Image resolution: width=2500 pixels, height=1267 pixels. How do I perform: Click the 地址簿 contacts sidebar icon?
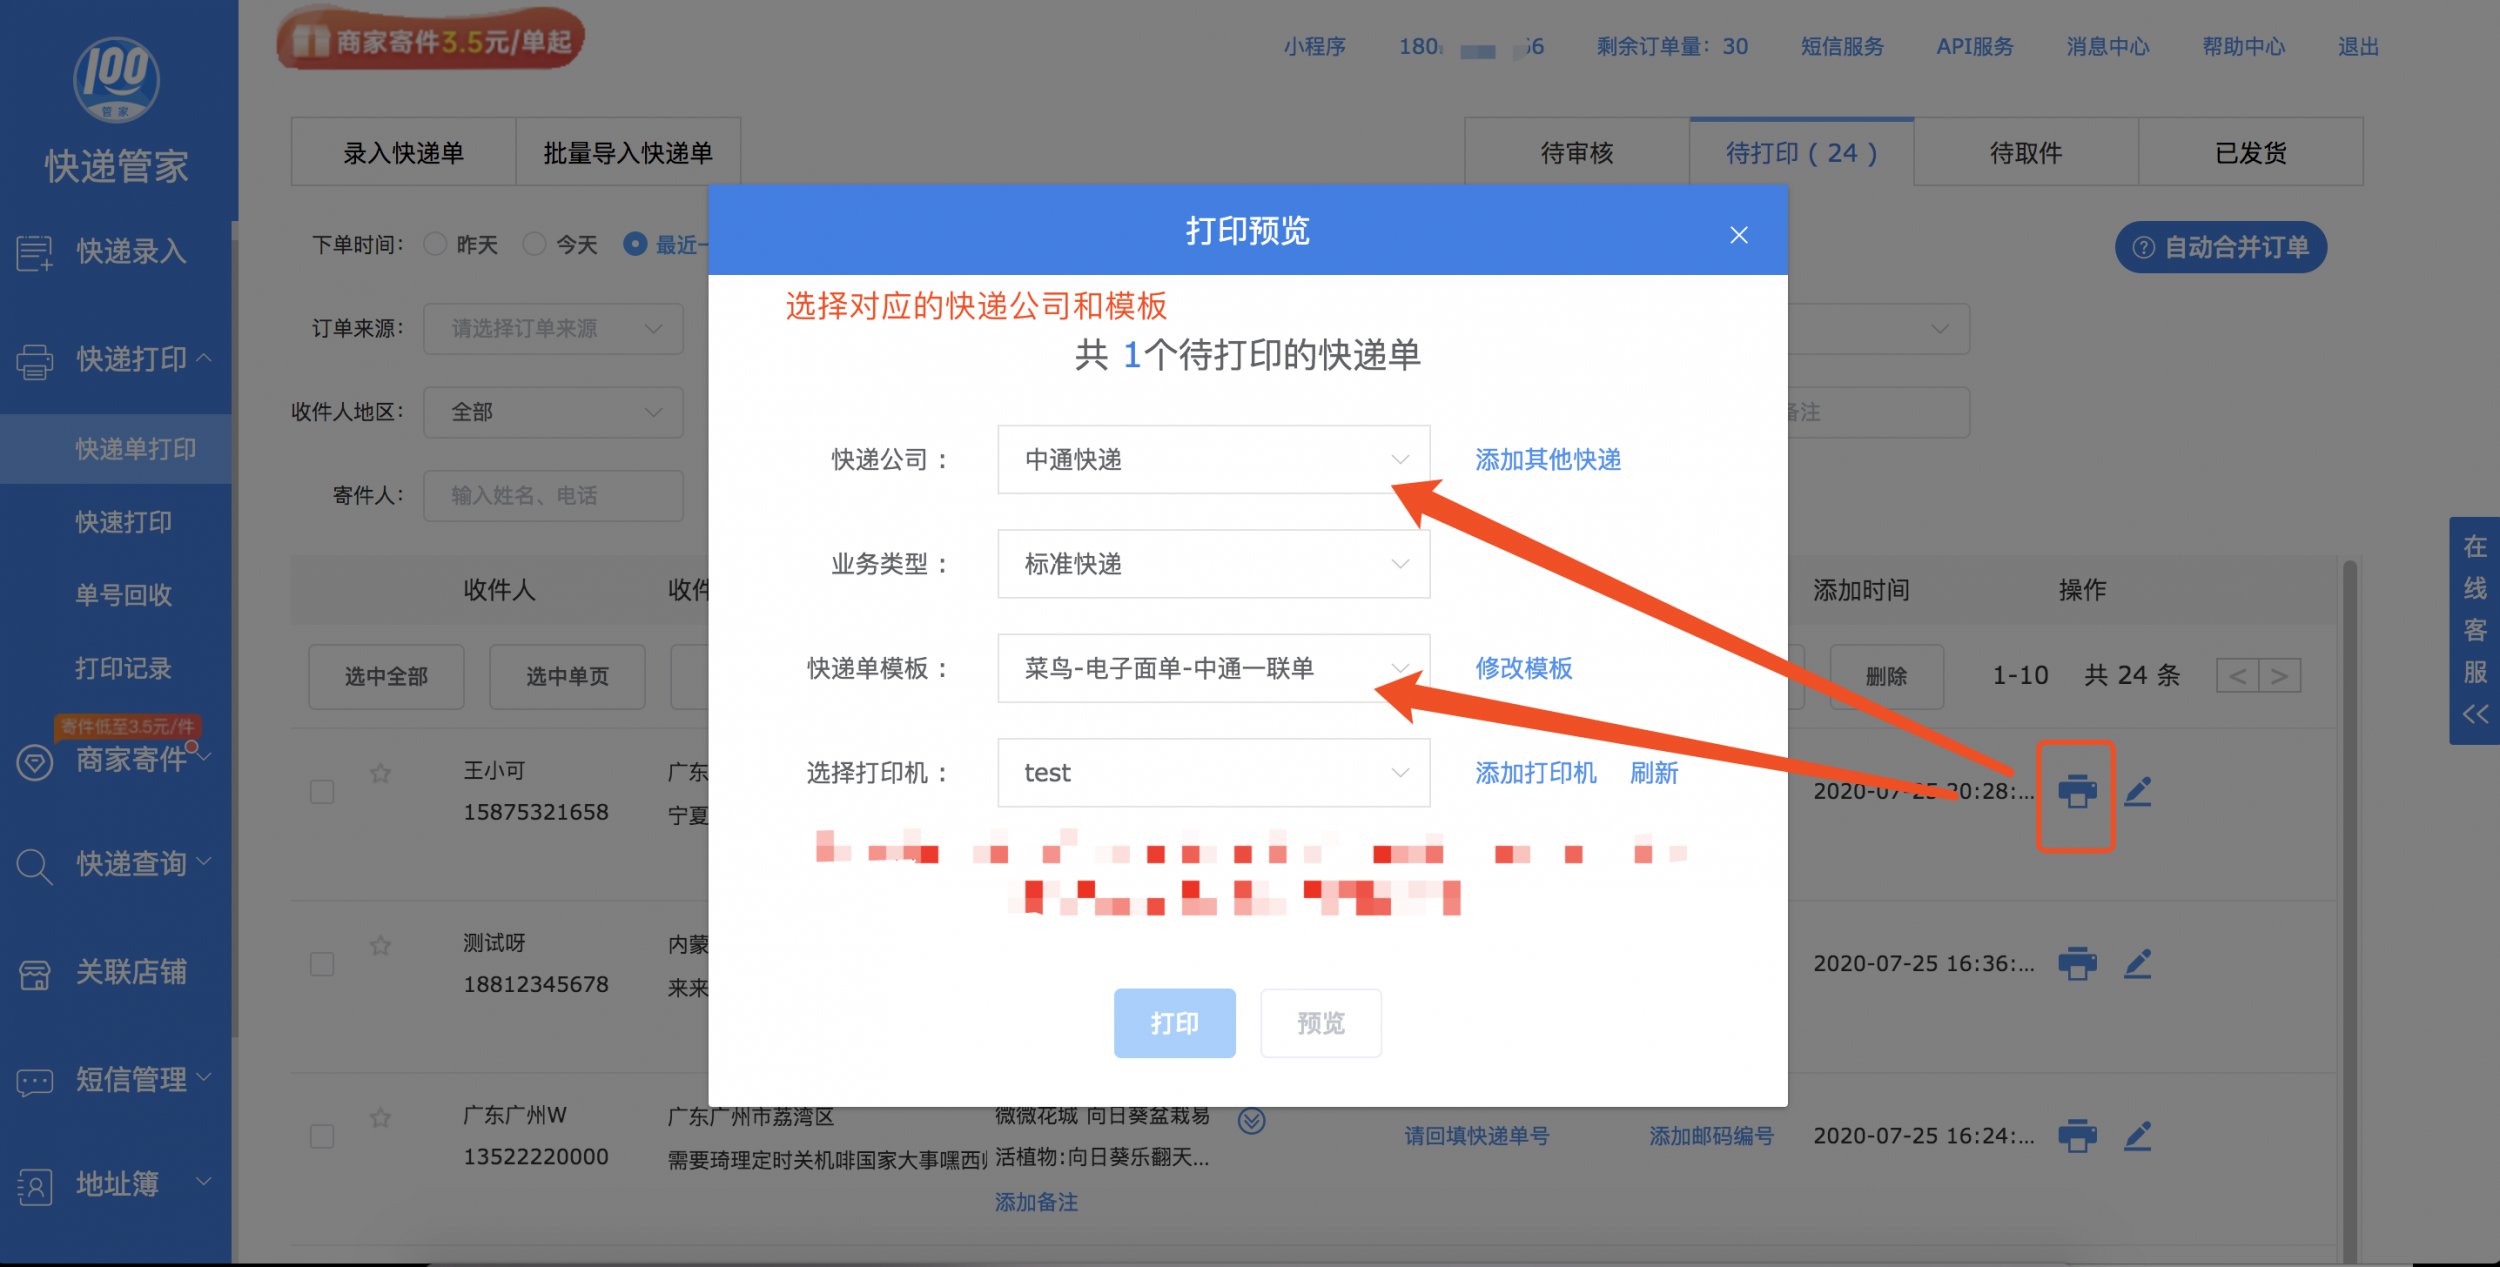pyautogui.click(x=34, y=1187)
